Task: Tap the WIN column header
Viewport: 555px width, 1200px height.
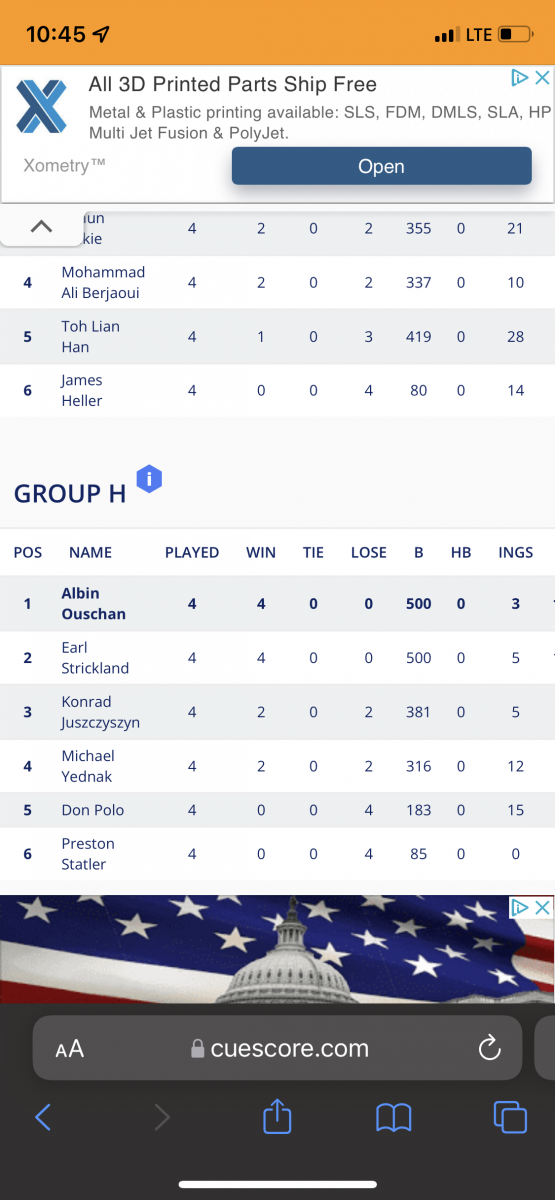Action: point(261,552)
